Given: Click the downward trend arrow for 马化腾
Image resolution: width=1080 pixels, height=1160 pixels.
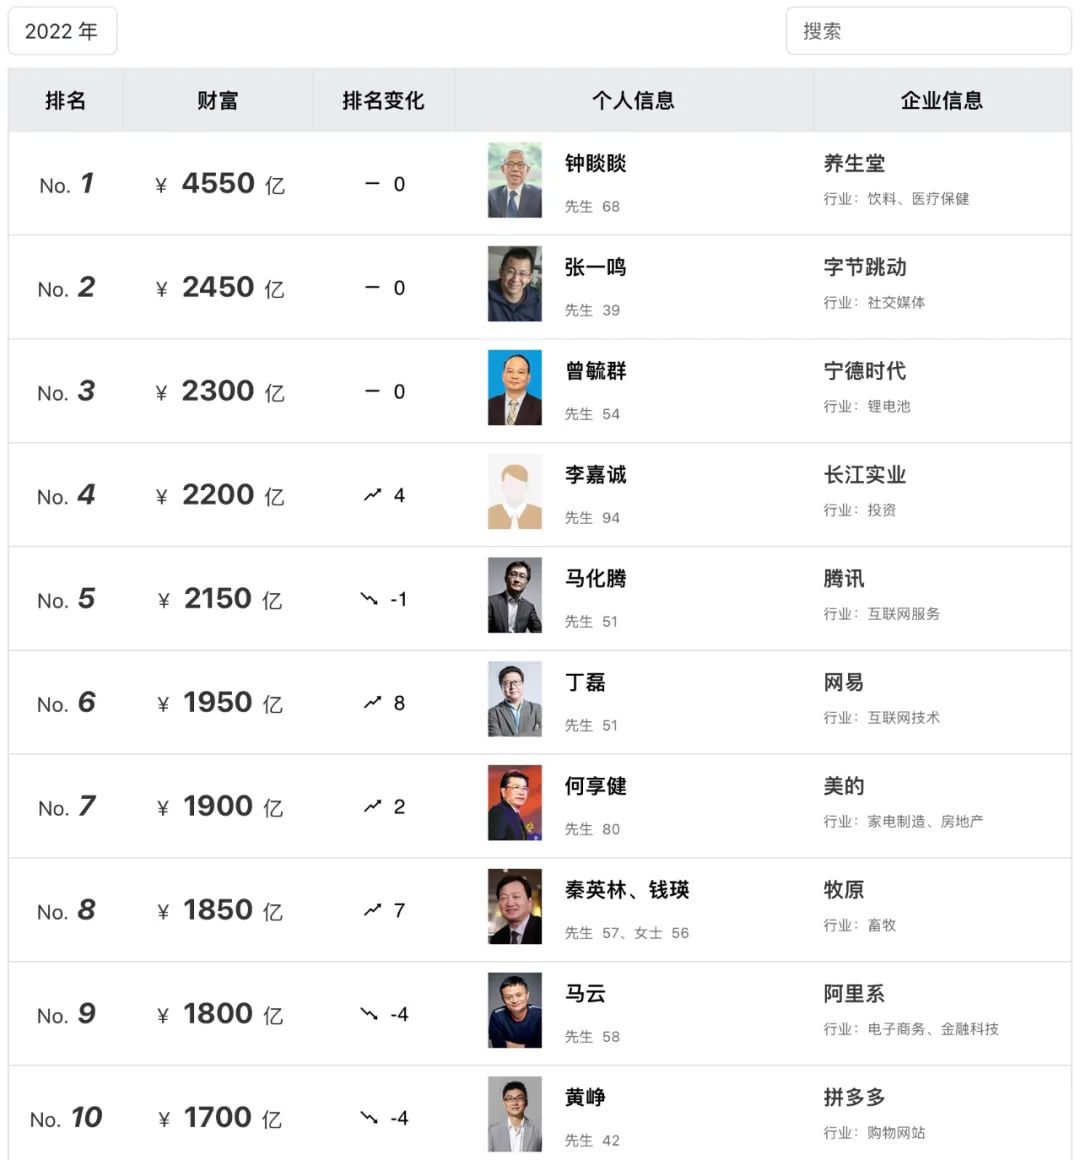Looking at the screenshot, I should tap(369, 598).
